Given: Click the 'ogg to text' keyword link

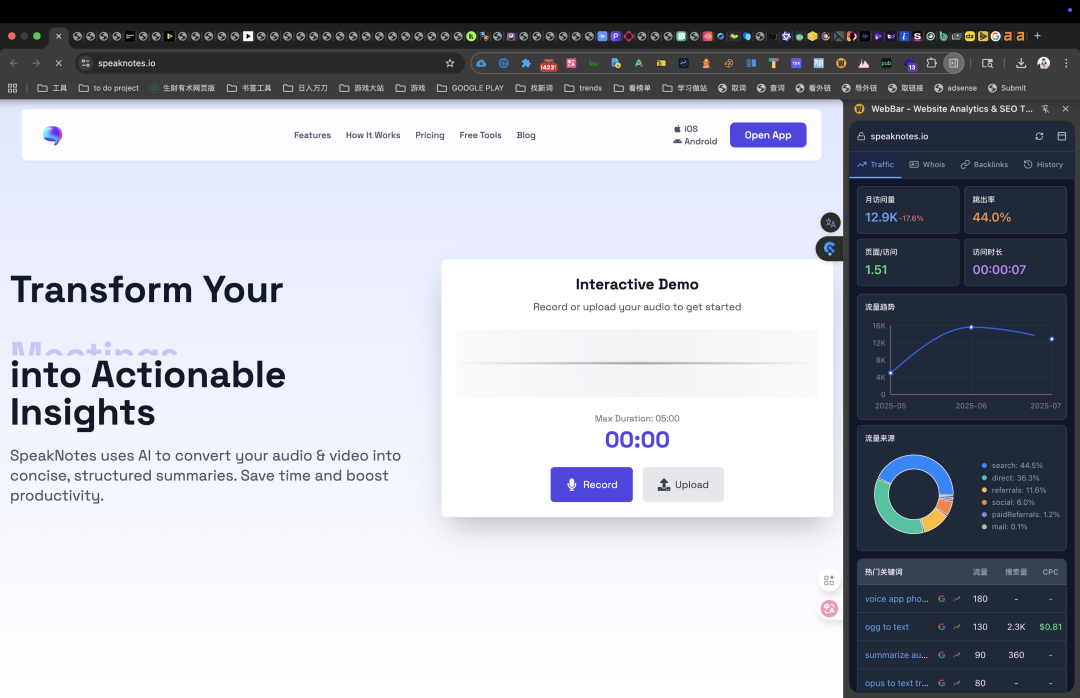Looking at the screenshot, I should [x=886, y=627].
